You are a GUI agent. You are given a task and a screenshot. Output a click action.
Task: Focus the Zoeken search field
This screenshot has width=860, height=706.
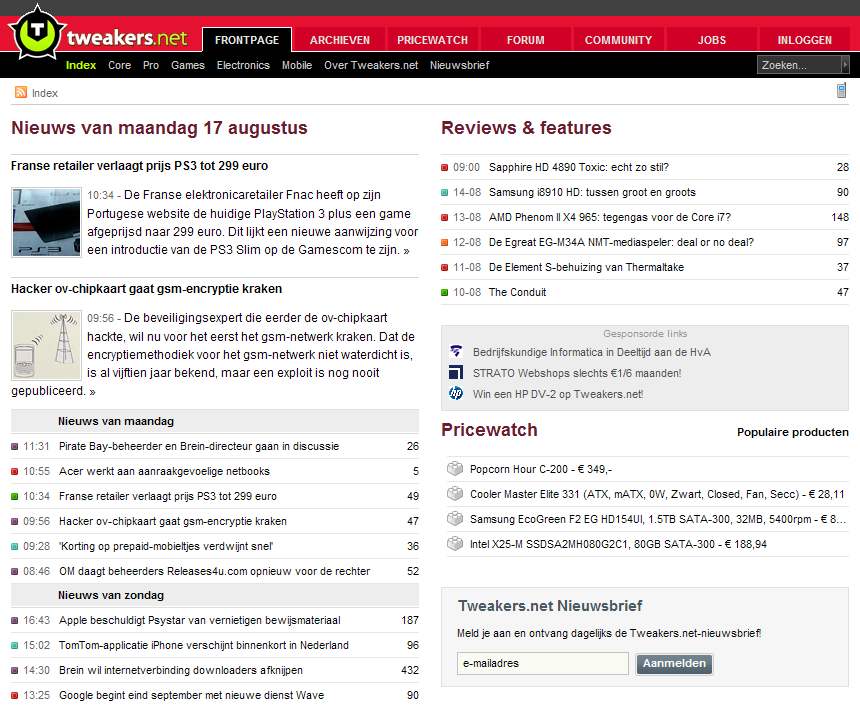tap(799, 65)
